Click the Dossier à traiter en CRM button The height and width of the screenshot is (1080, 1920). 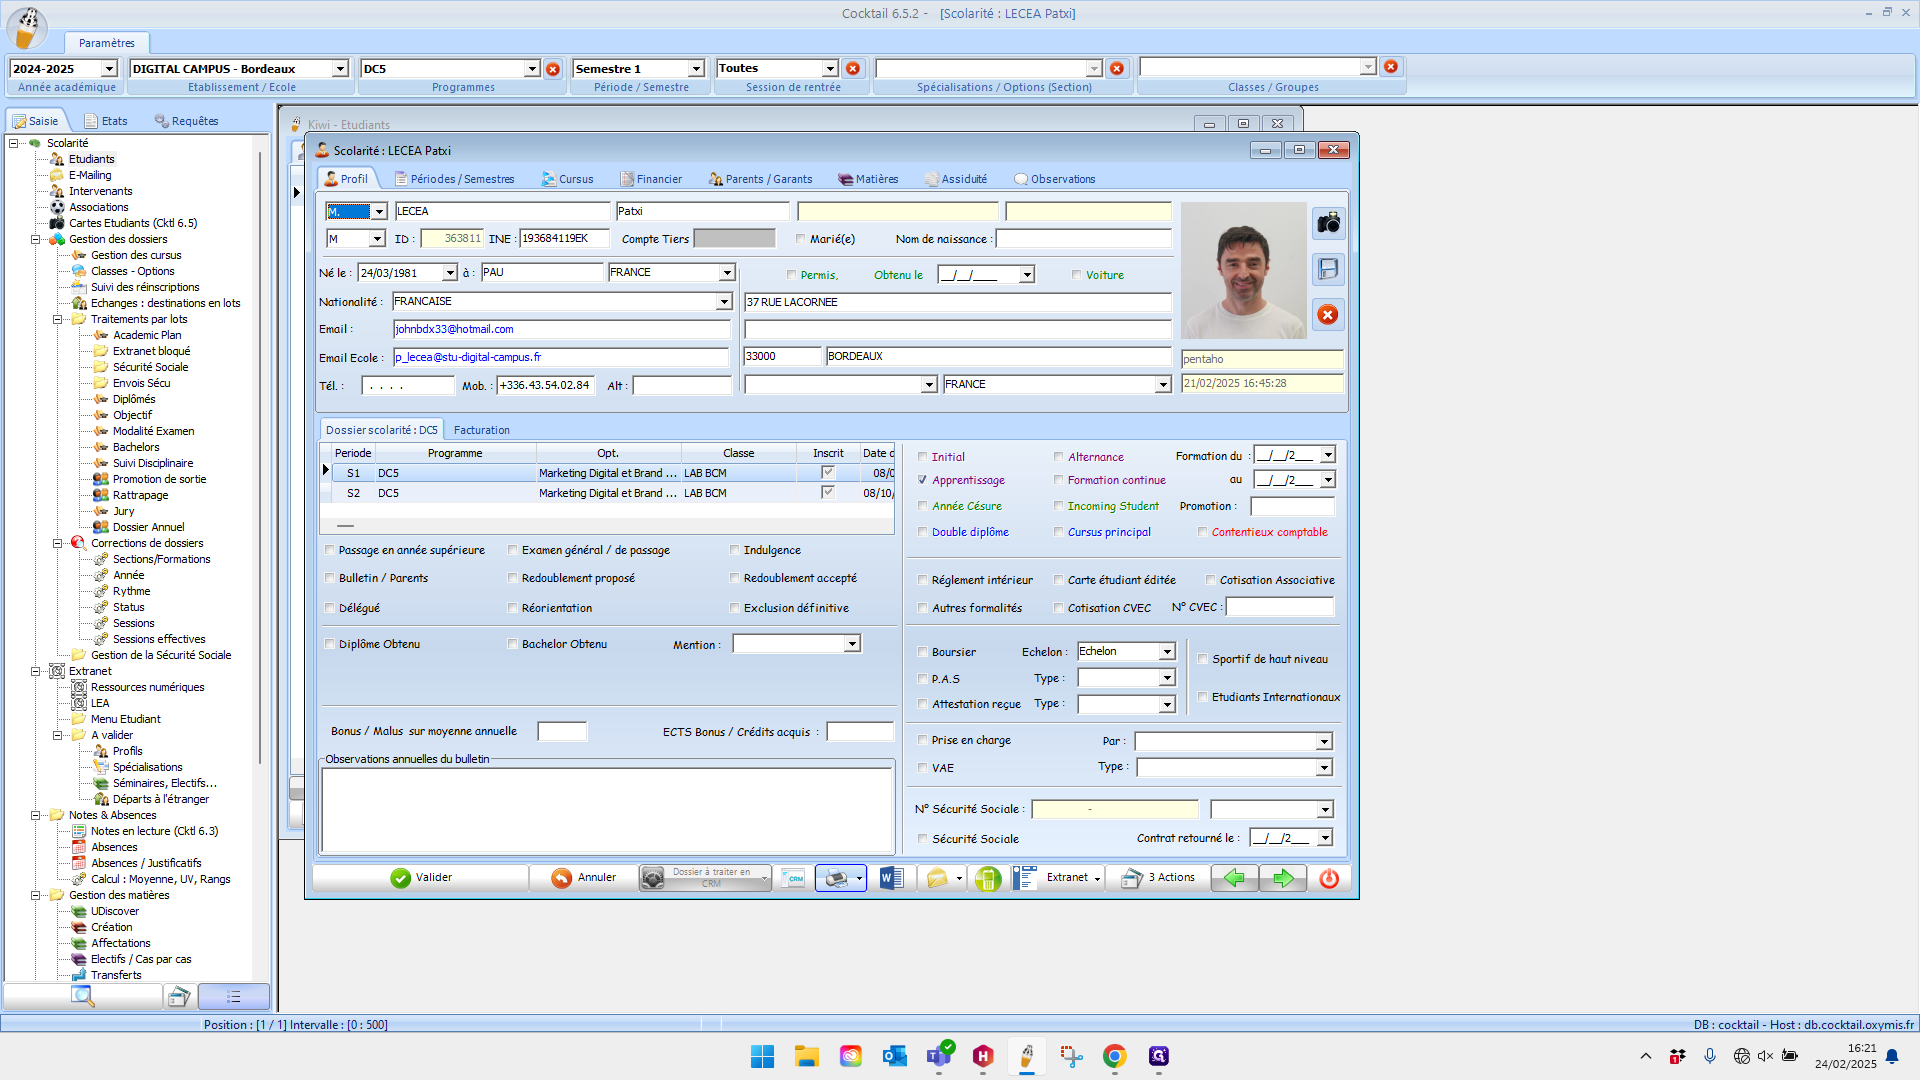(705, 878)
